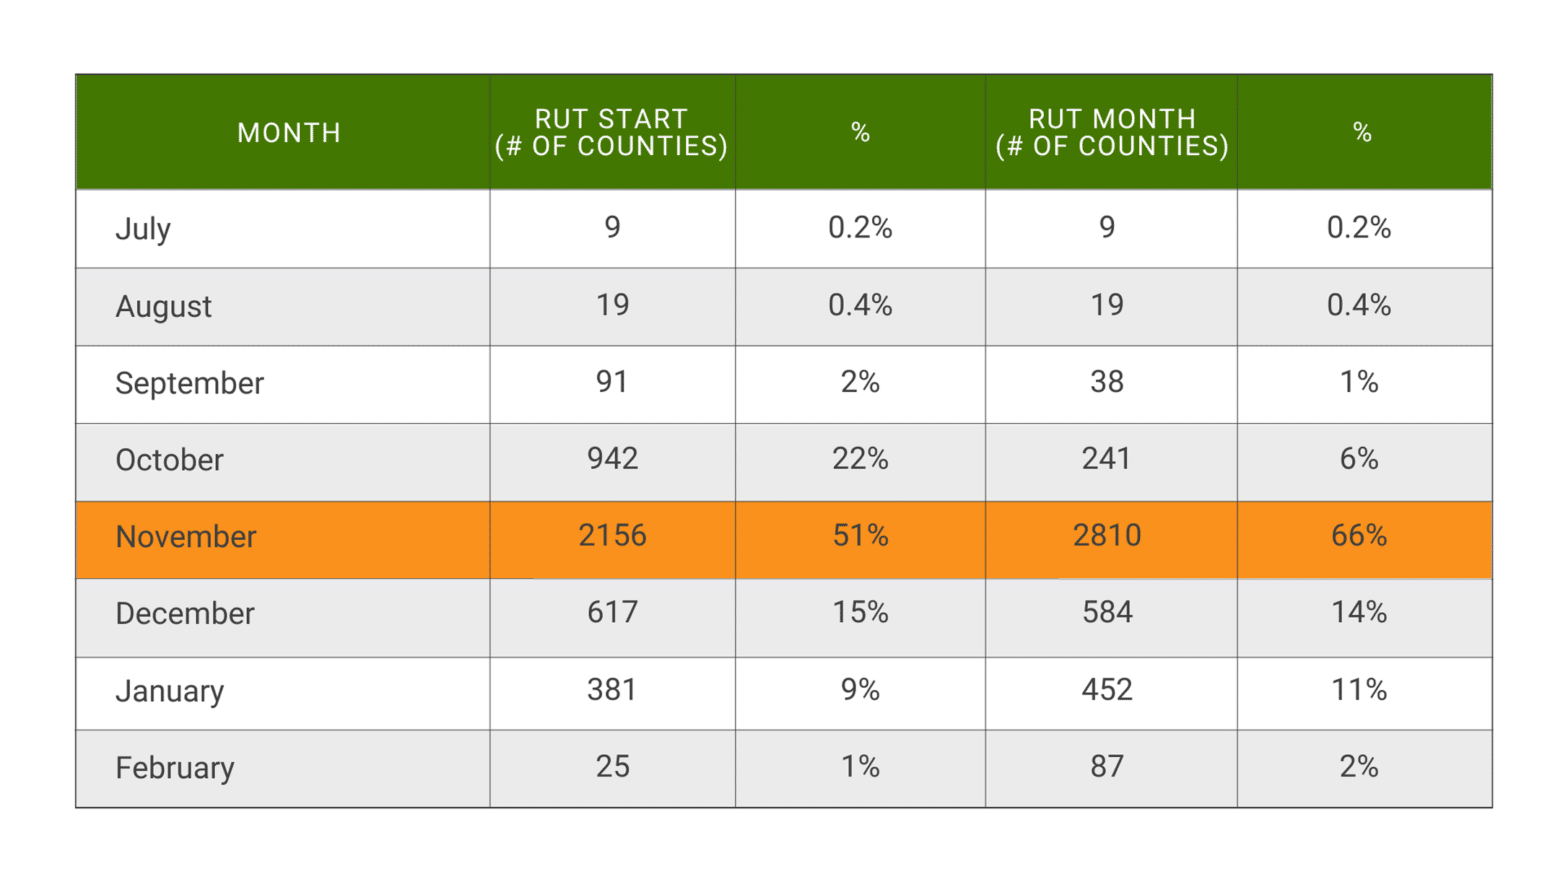The width and height of the screenshot is (1568, 882).
Task: Click November's rut start value 2156
Action: click(612, 536)
